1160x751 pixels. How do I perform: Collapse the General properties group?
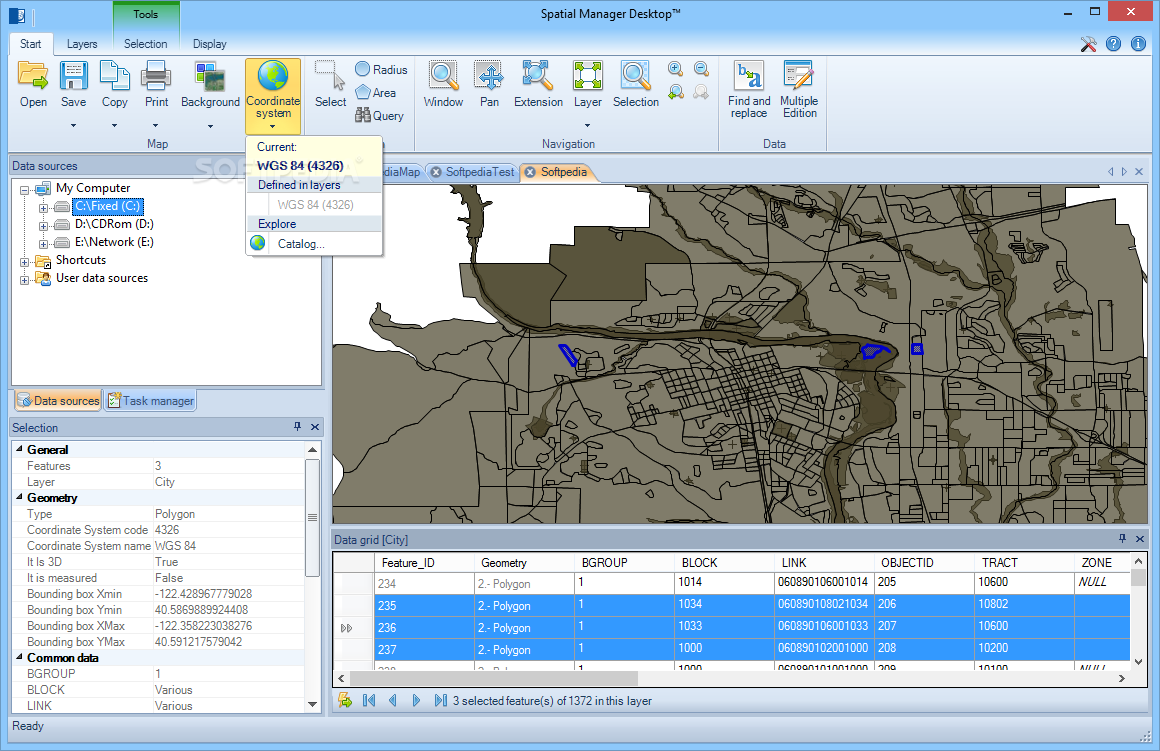[19, 449]
